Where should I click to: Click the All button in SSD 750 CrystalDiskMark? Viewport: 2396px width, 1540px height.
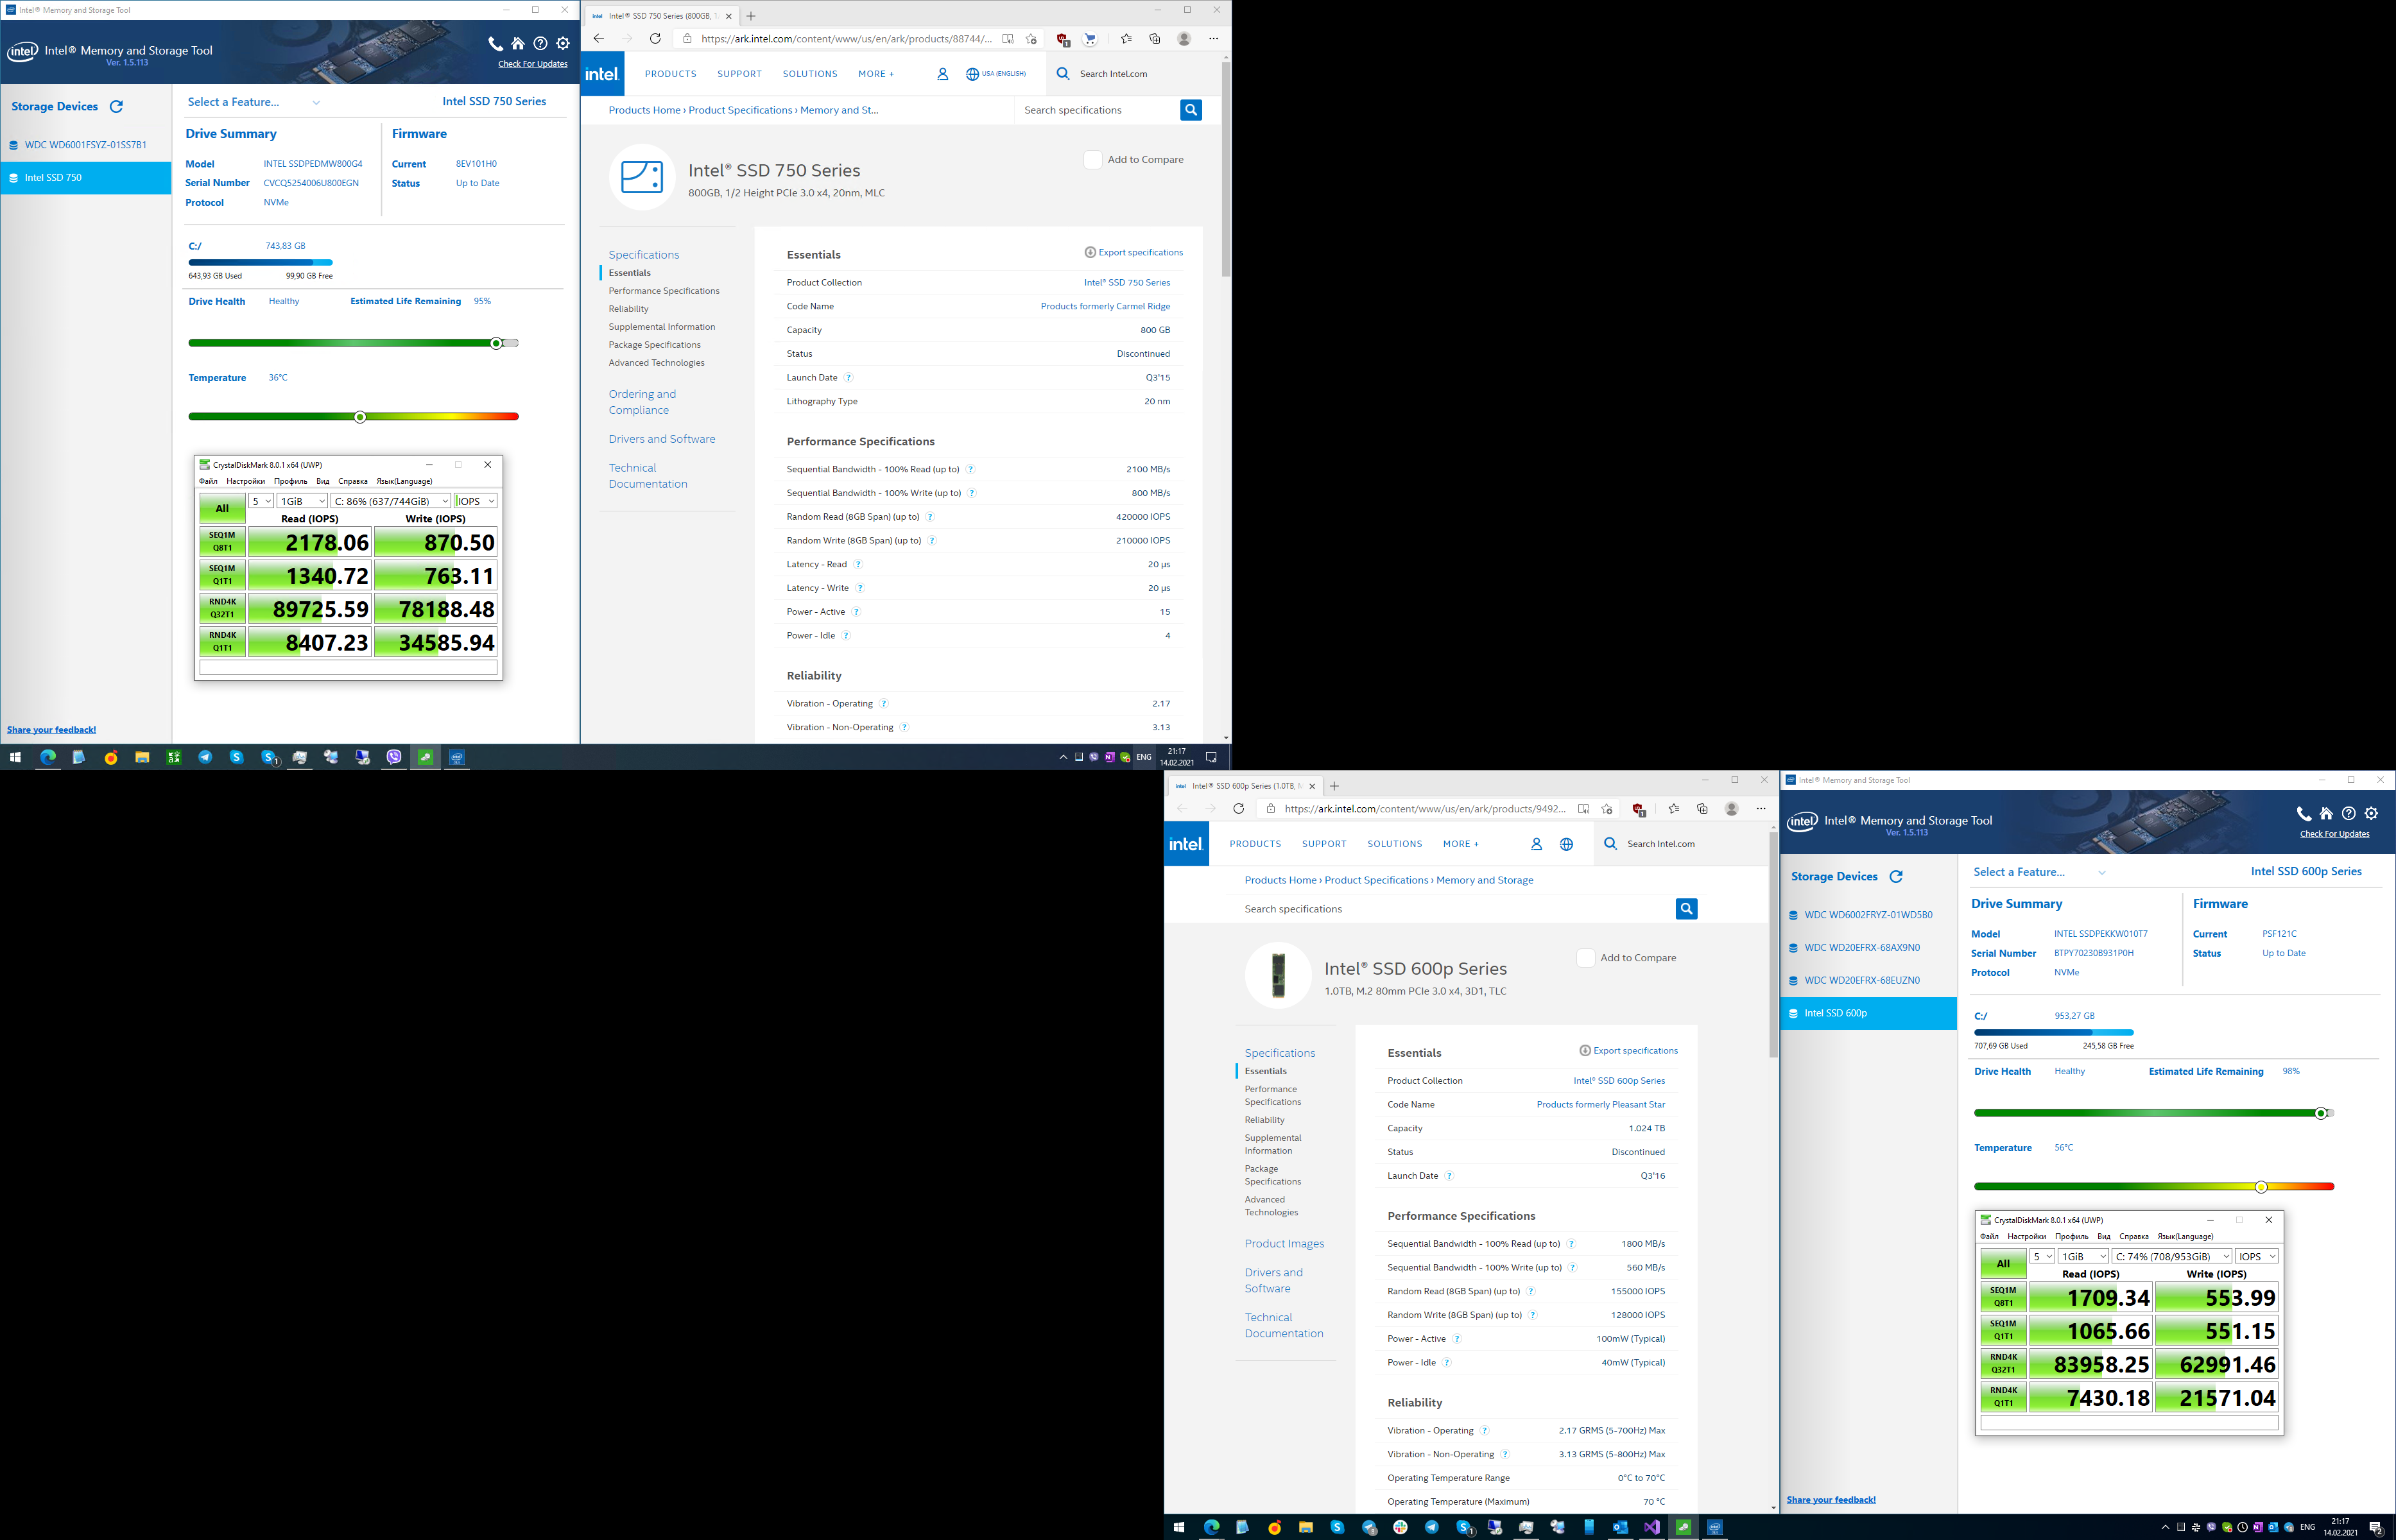click(x=222, y=508)
